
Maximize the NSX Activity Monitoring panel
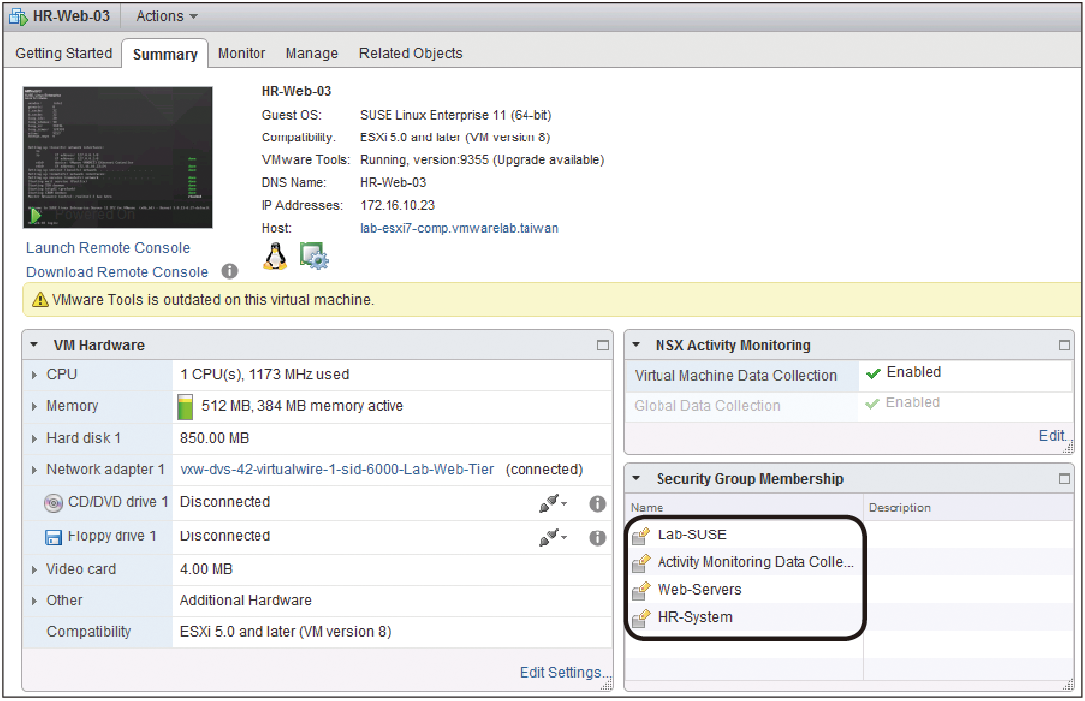1064,345
